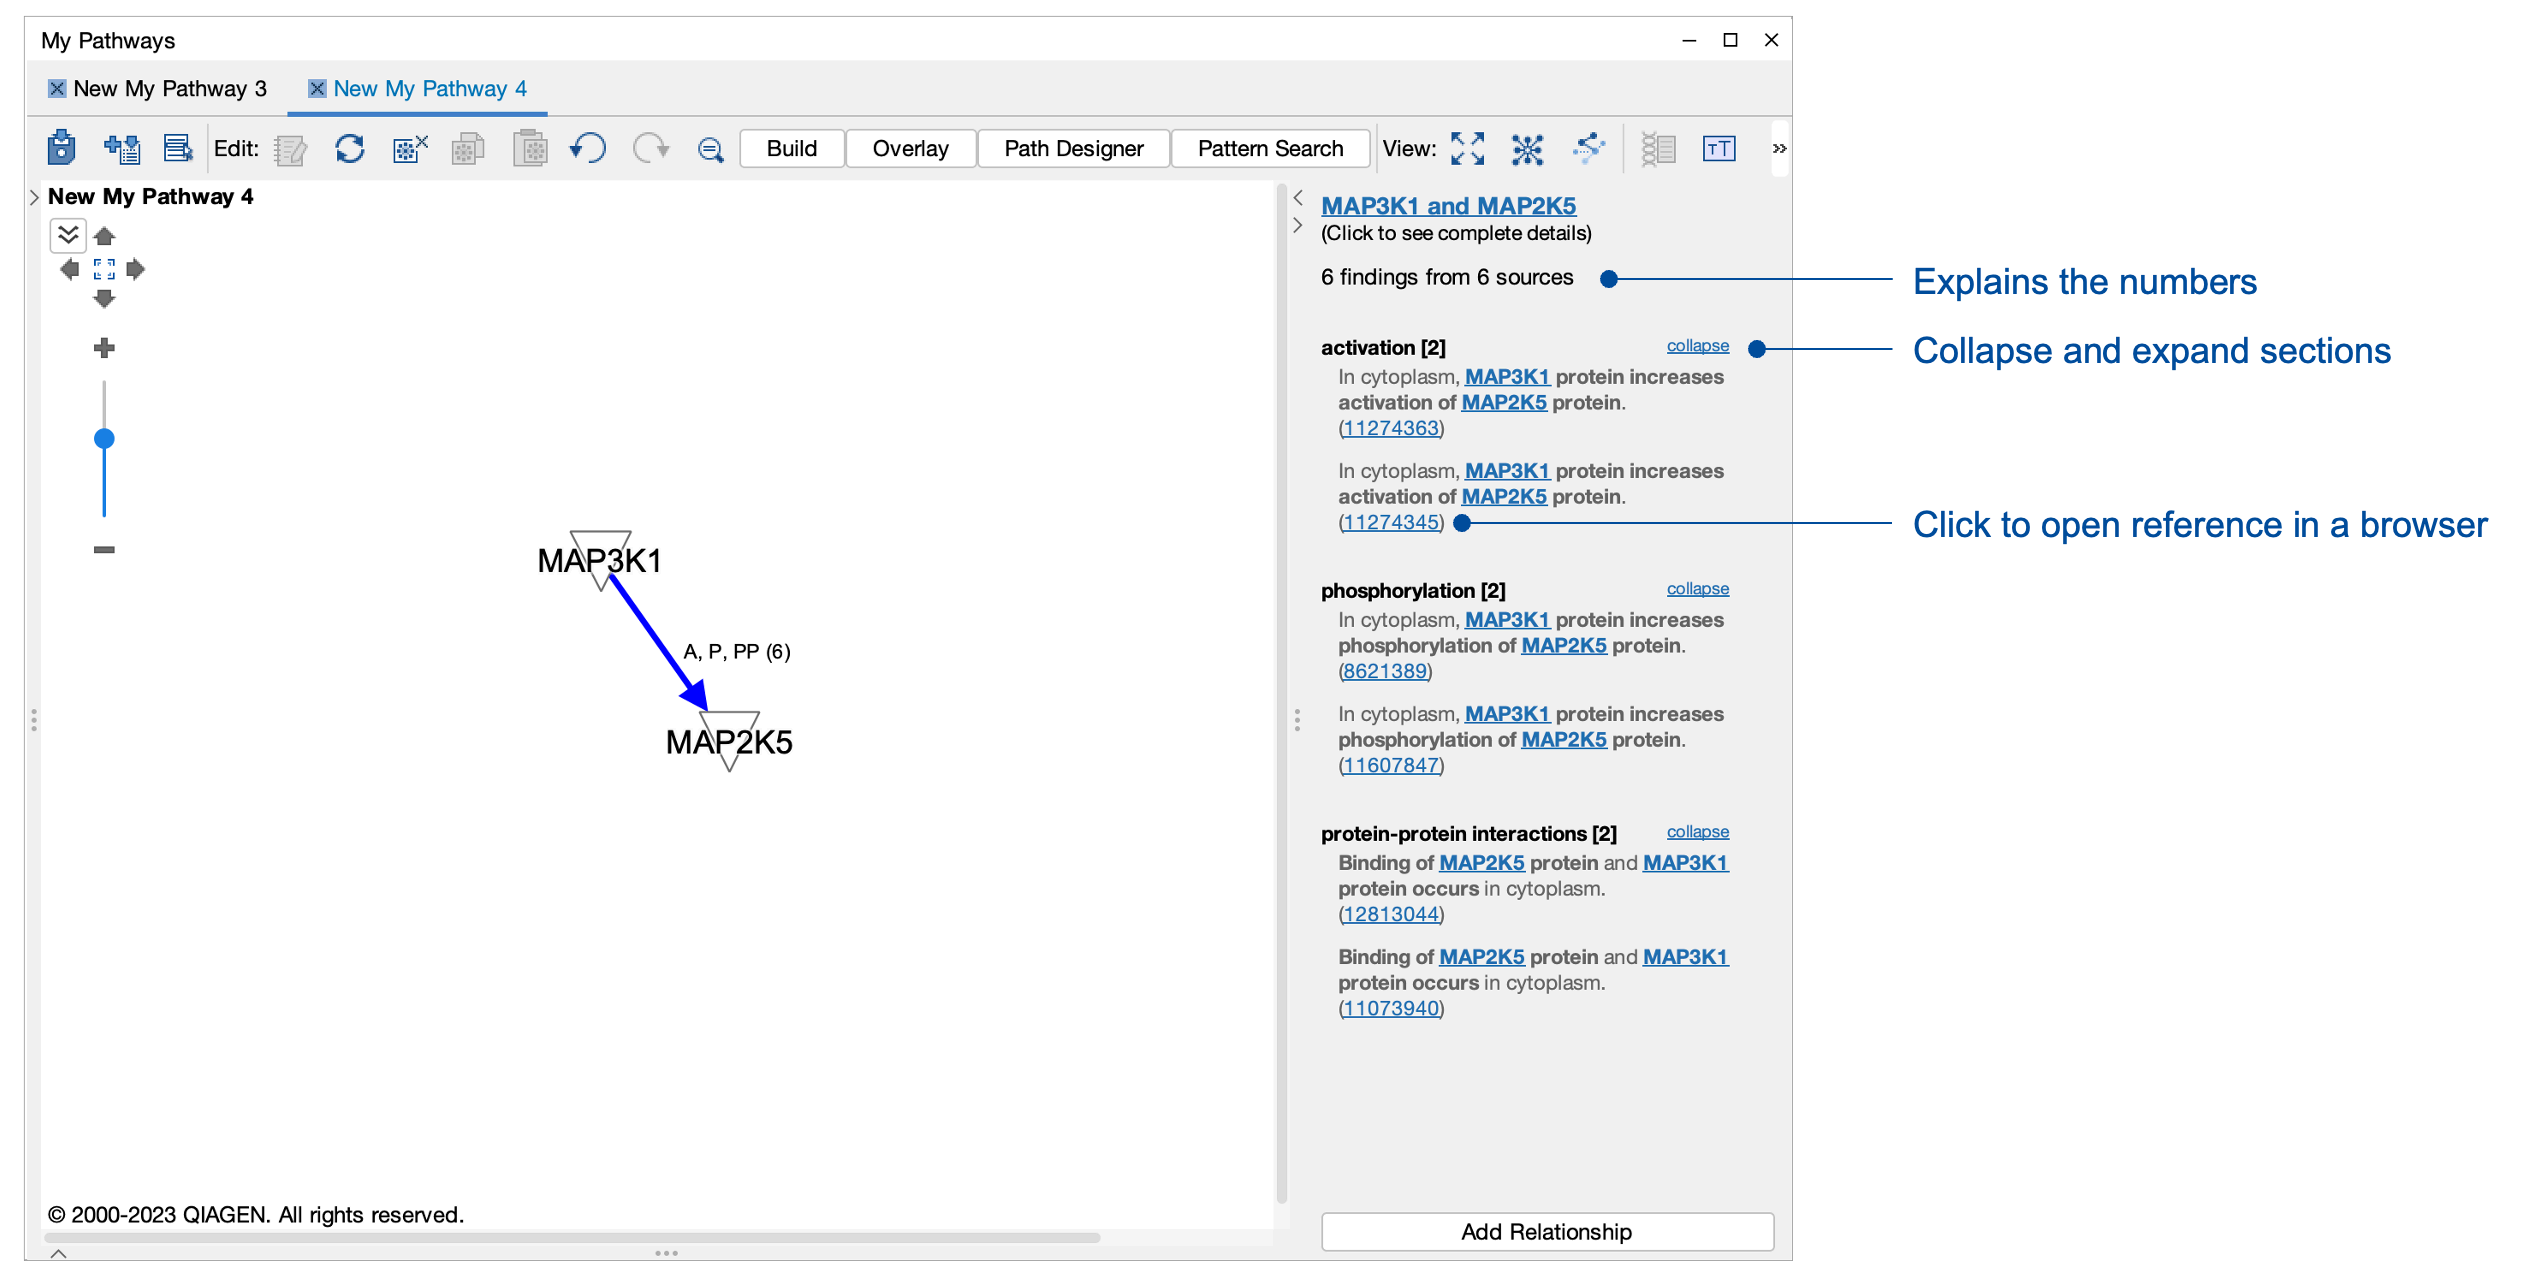Select the MAP2K5 node on canvas
Screen dimensions: 2522x1284
729,741
